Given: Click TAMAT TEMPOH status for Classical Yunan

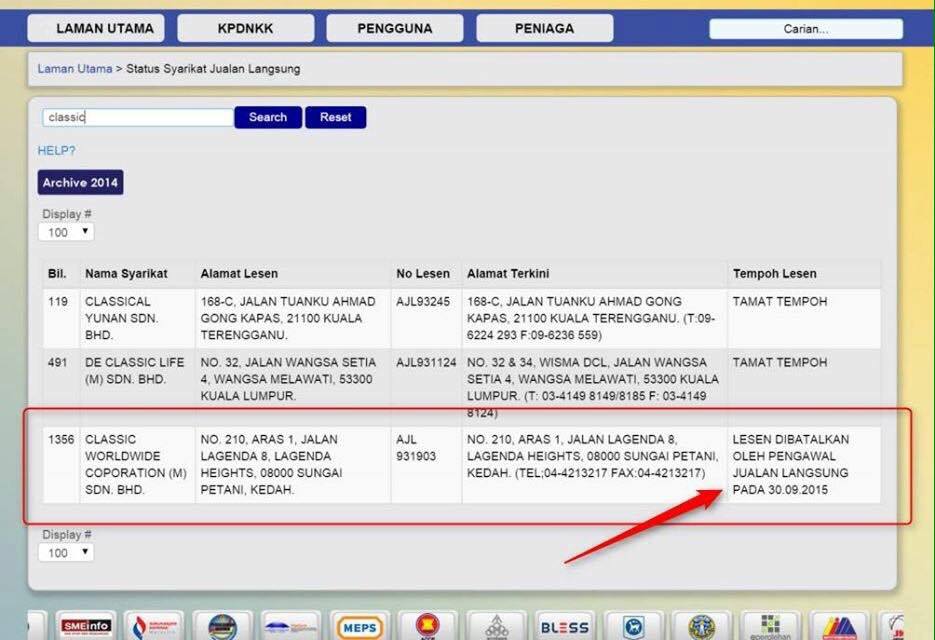Looking at the screenshot, I should point(780,302).
